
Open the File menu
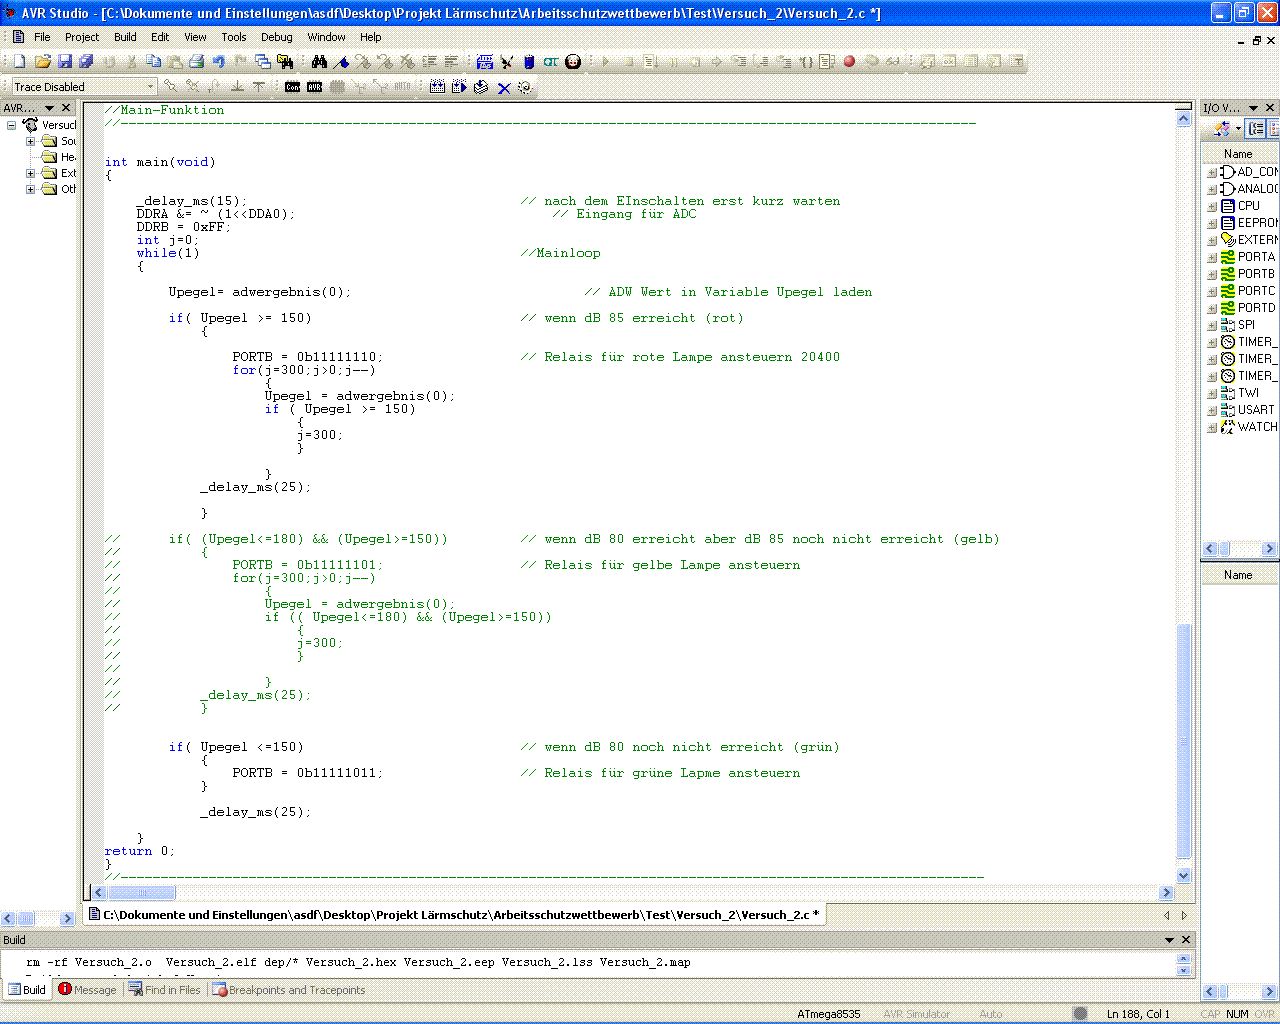click(42, 37)
